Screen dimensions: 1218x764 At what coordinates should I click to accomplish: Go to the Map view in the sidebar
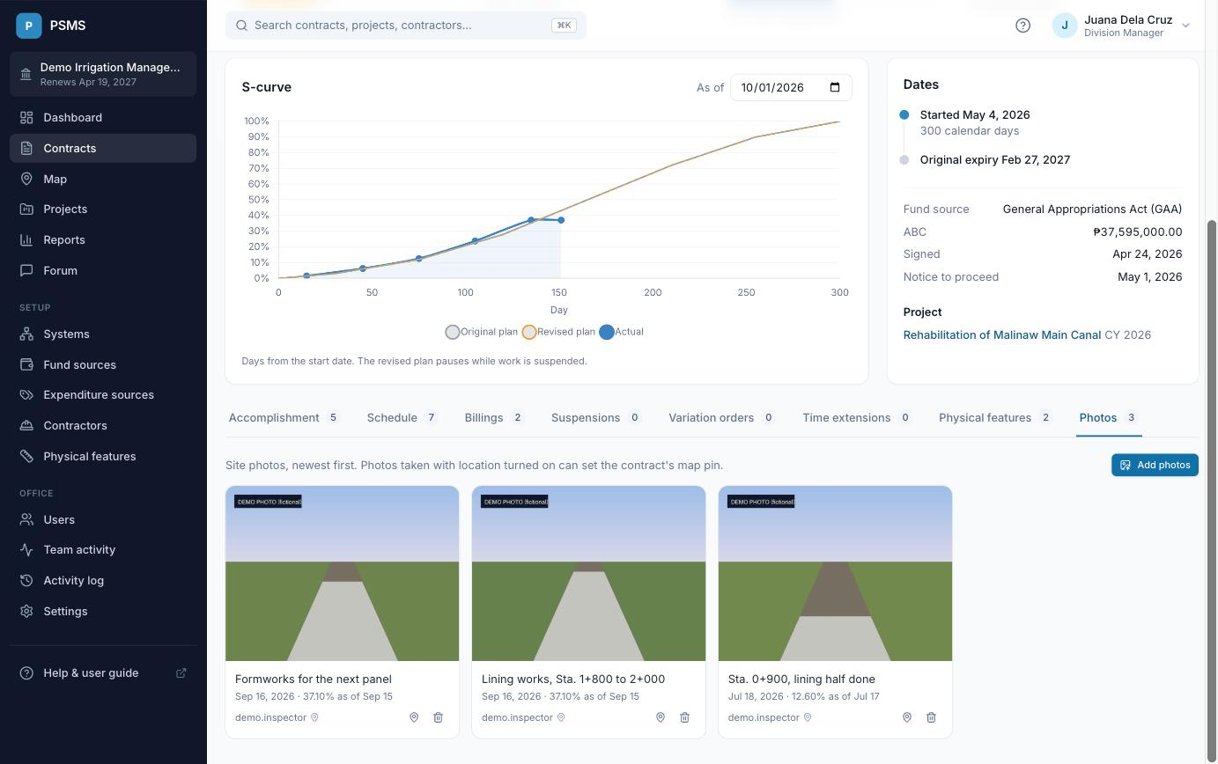click(103, 179)
